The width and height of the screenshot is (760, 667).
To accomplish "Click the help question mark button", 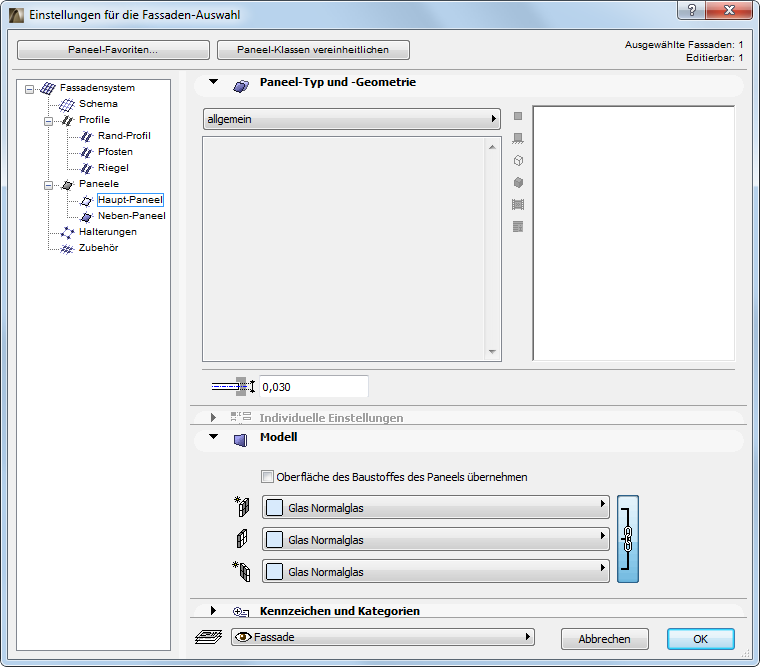I will (x=692, y=10).
